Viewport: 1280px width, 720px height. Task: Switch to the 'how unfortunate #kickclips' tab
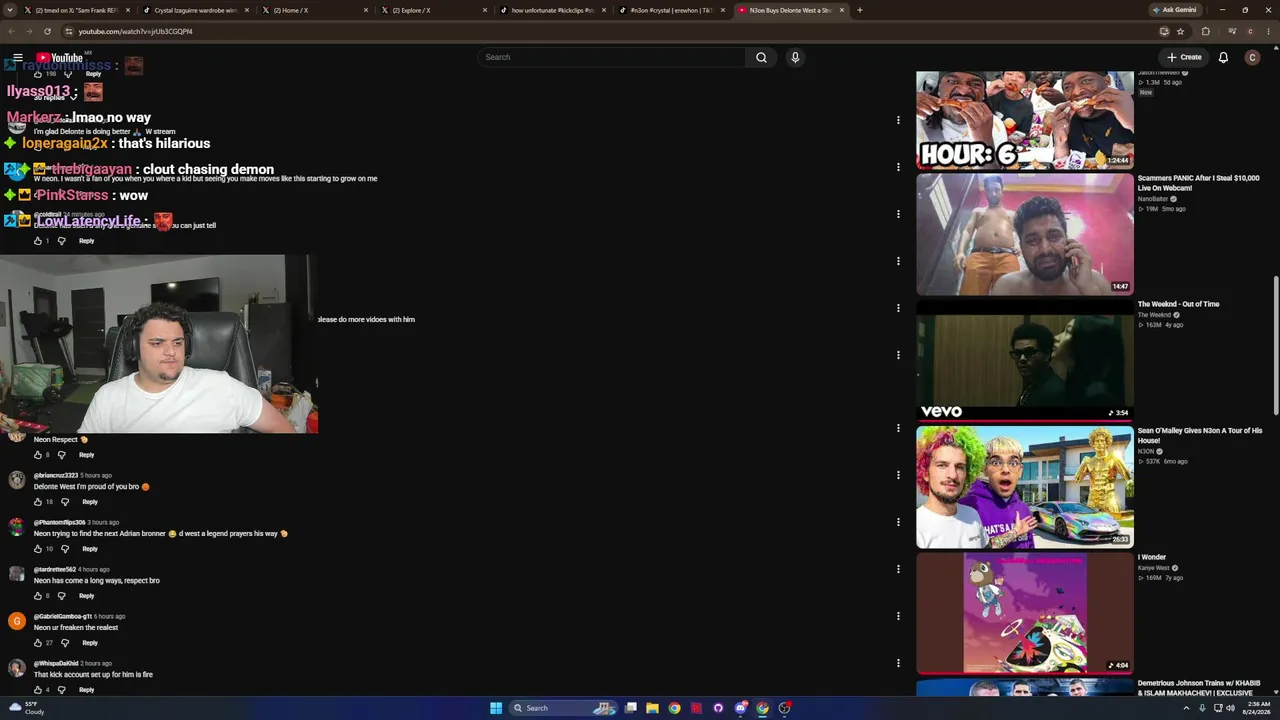click(552, 10)
